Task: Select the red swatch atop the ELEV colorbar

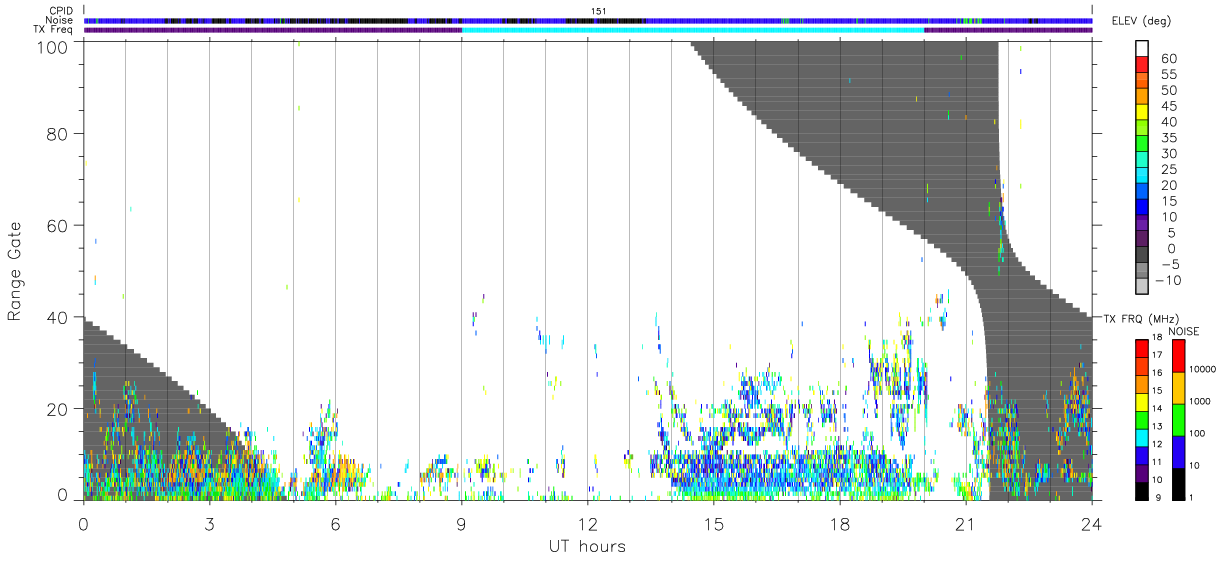Action: (1142, 66)
